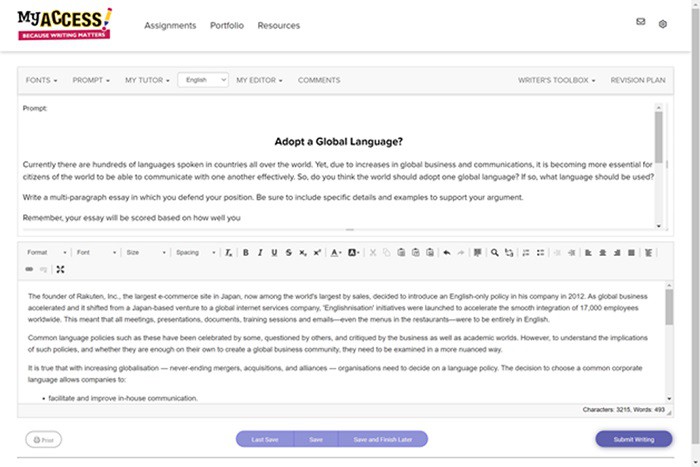Open the text color picker
700x467 pixels.
[335, 253]
